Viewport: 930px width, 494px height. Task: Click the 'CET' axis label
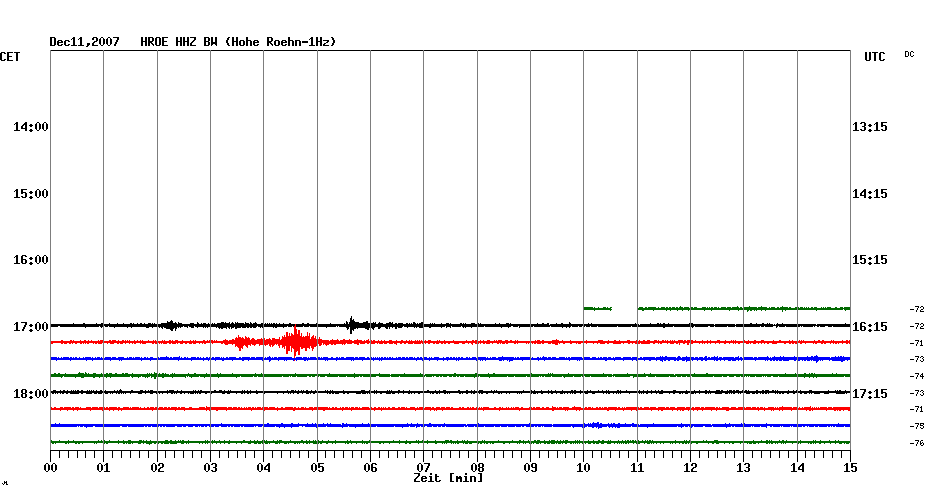(x=10, y=57)
